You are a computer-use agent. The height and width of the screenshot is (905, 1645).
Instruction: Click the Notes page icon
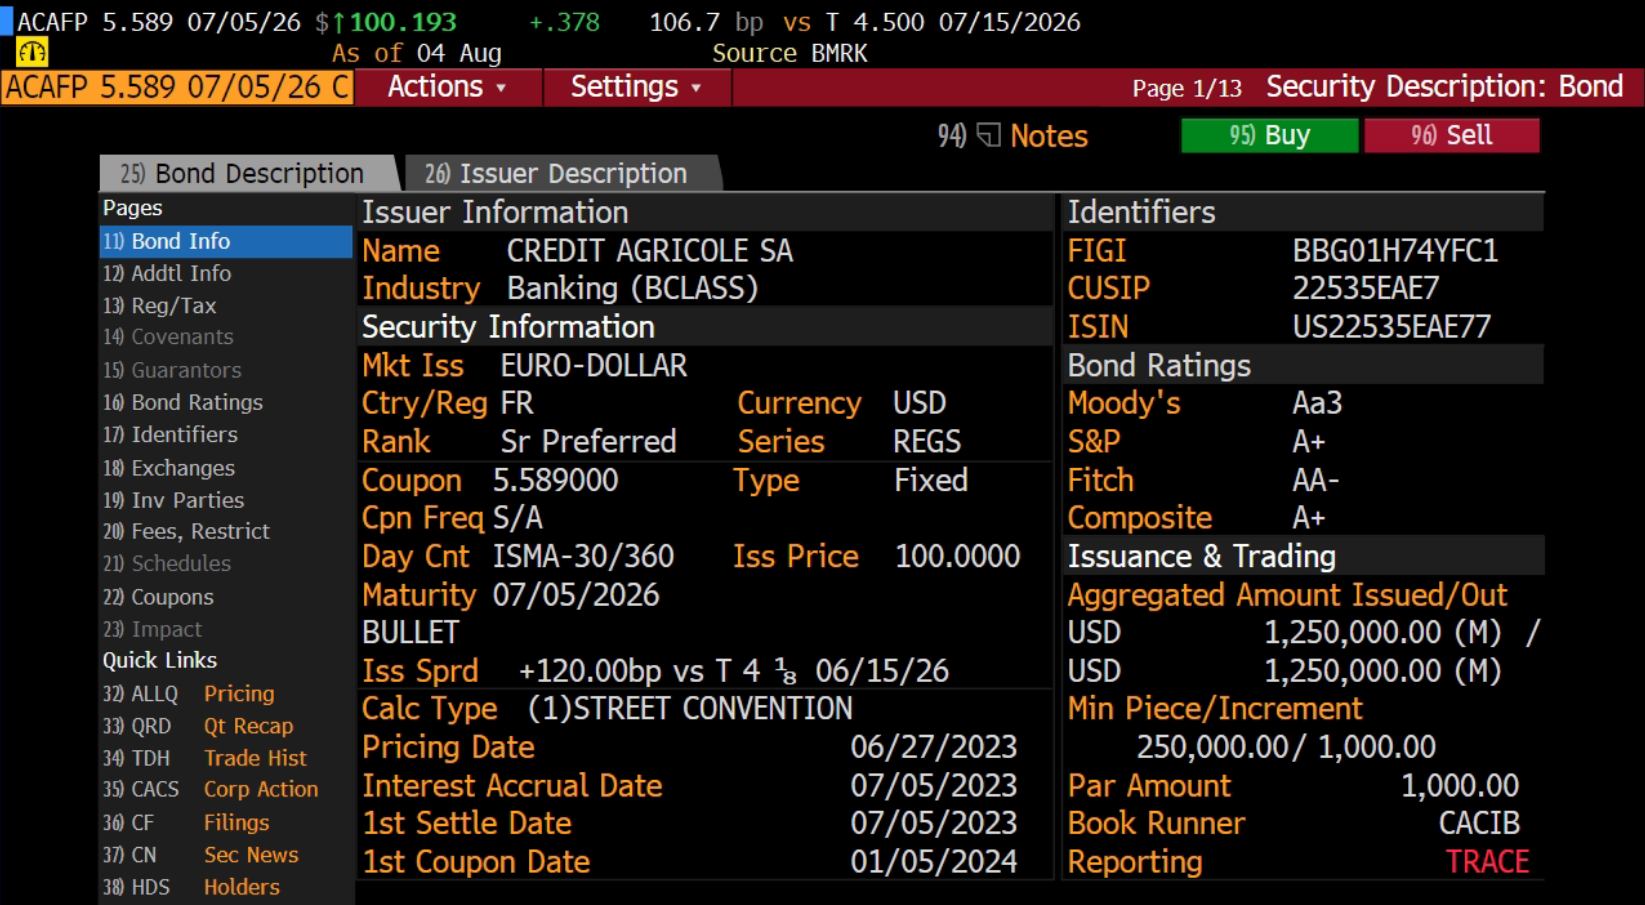[x=988, y=135]
